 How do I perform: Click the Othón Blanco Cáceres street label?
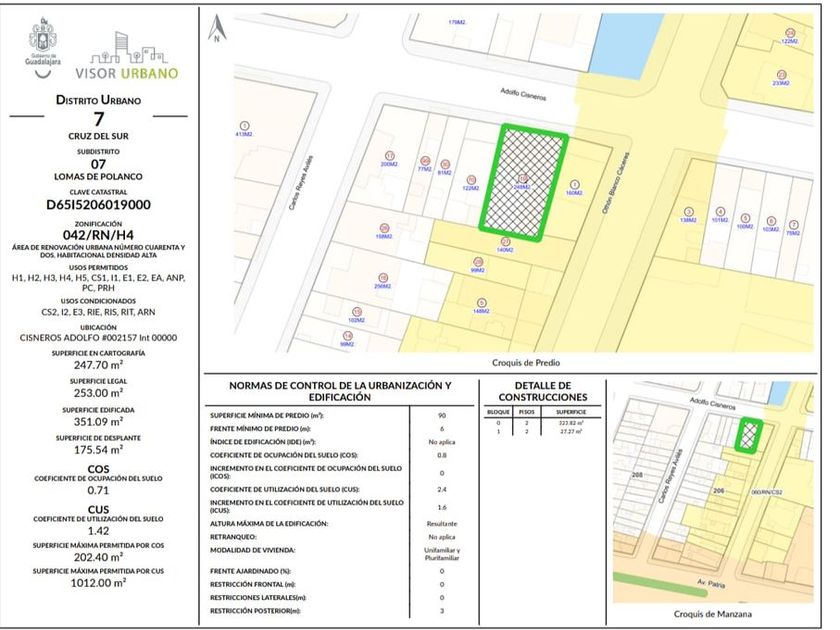tap(616, 183)
